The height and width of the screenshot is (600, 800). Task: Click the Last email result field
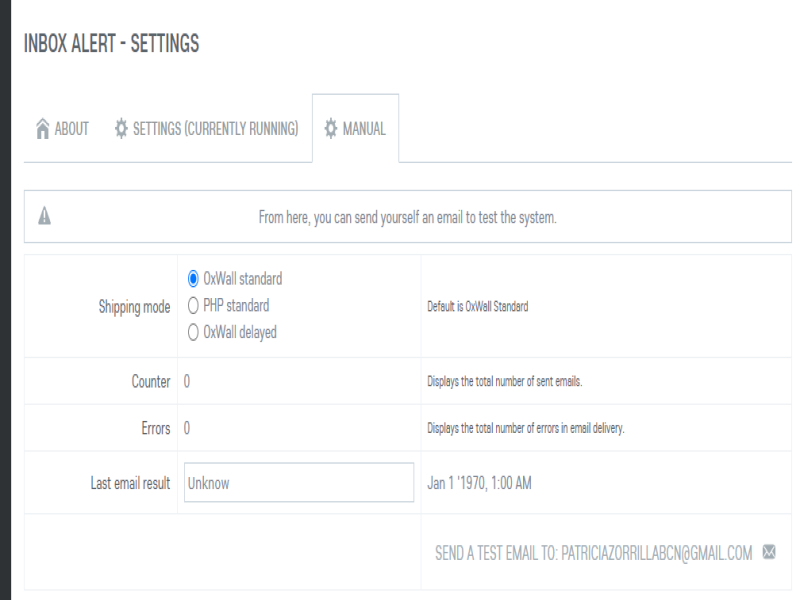pos(299,483)
